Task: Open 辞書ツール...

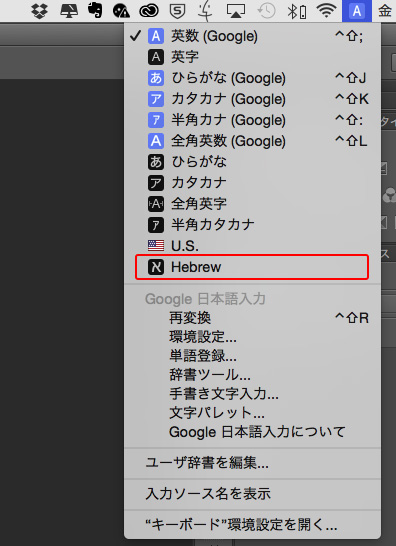Action: click(252, 375)
